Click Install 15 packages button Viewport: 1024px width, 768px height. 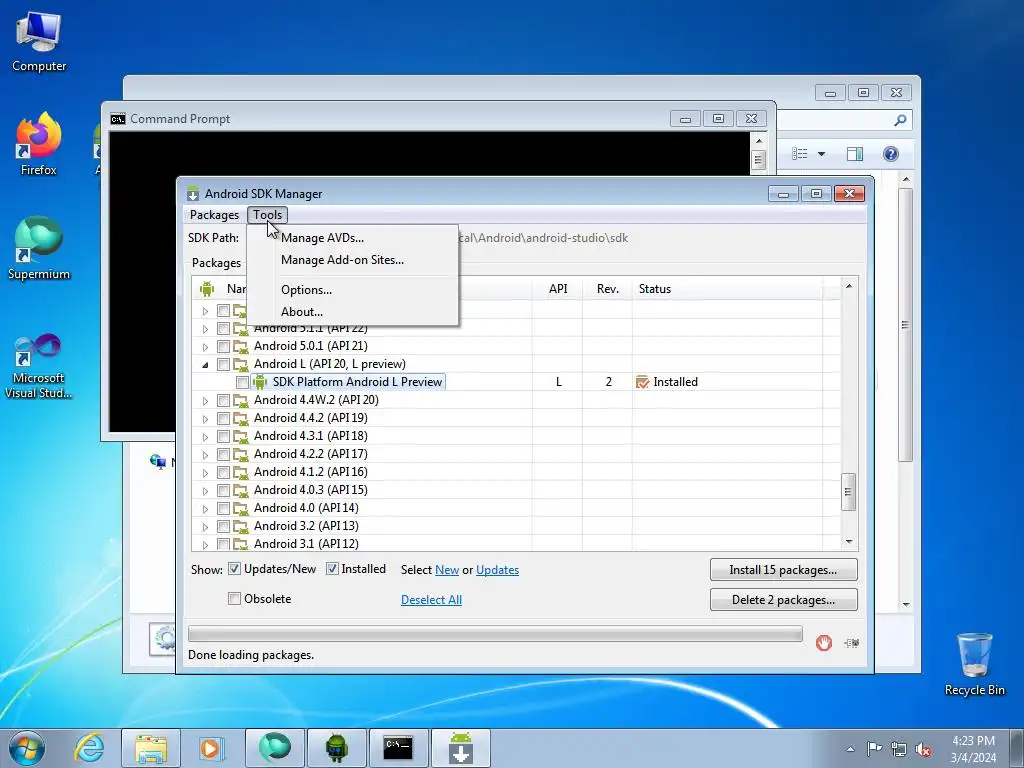click(783, 569)
